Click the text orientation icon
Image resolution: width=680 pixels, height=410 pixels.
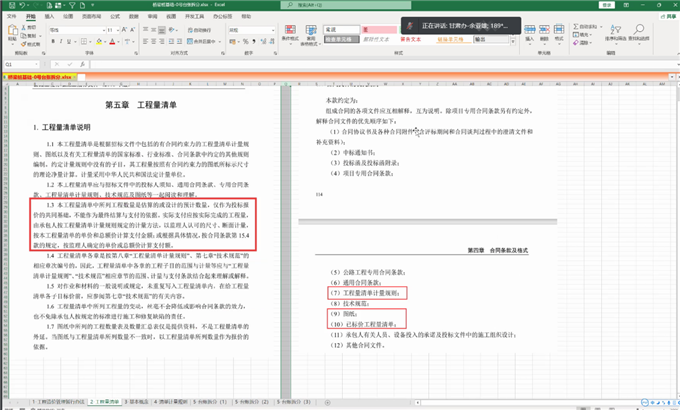click(x=172, y=30)
